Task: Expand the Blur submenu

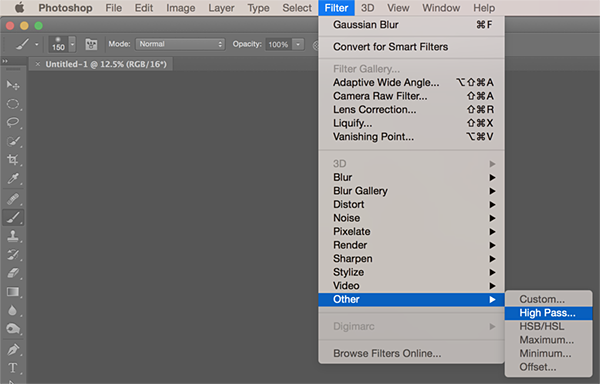Action: (411, 177)
